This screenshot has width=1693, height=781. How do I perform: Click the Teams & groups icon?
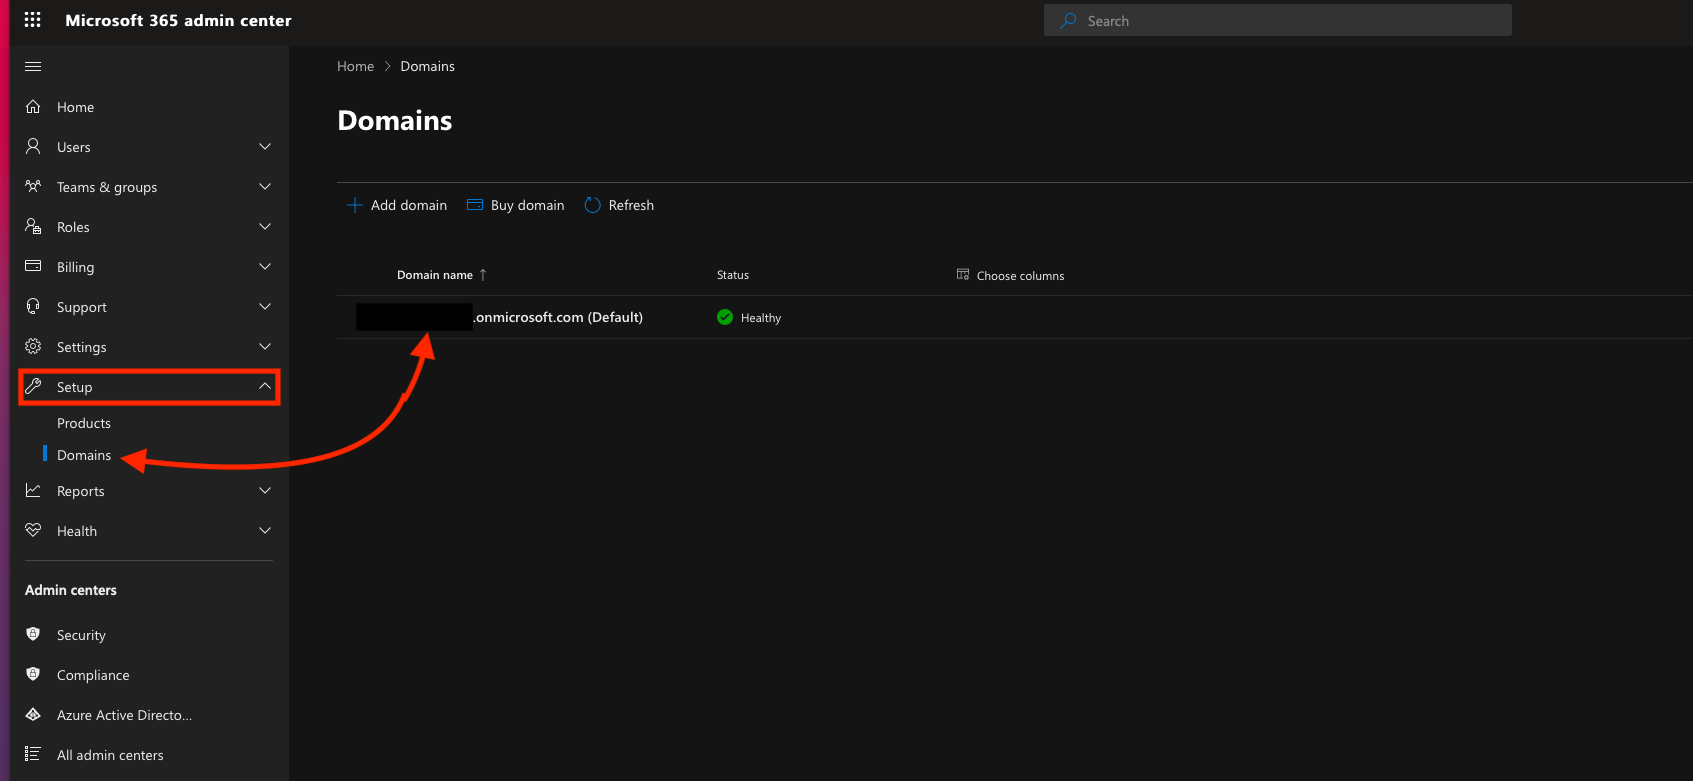(x=33, y=186)
